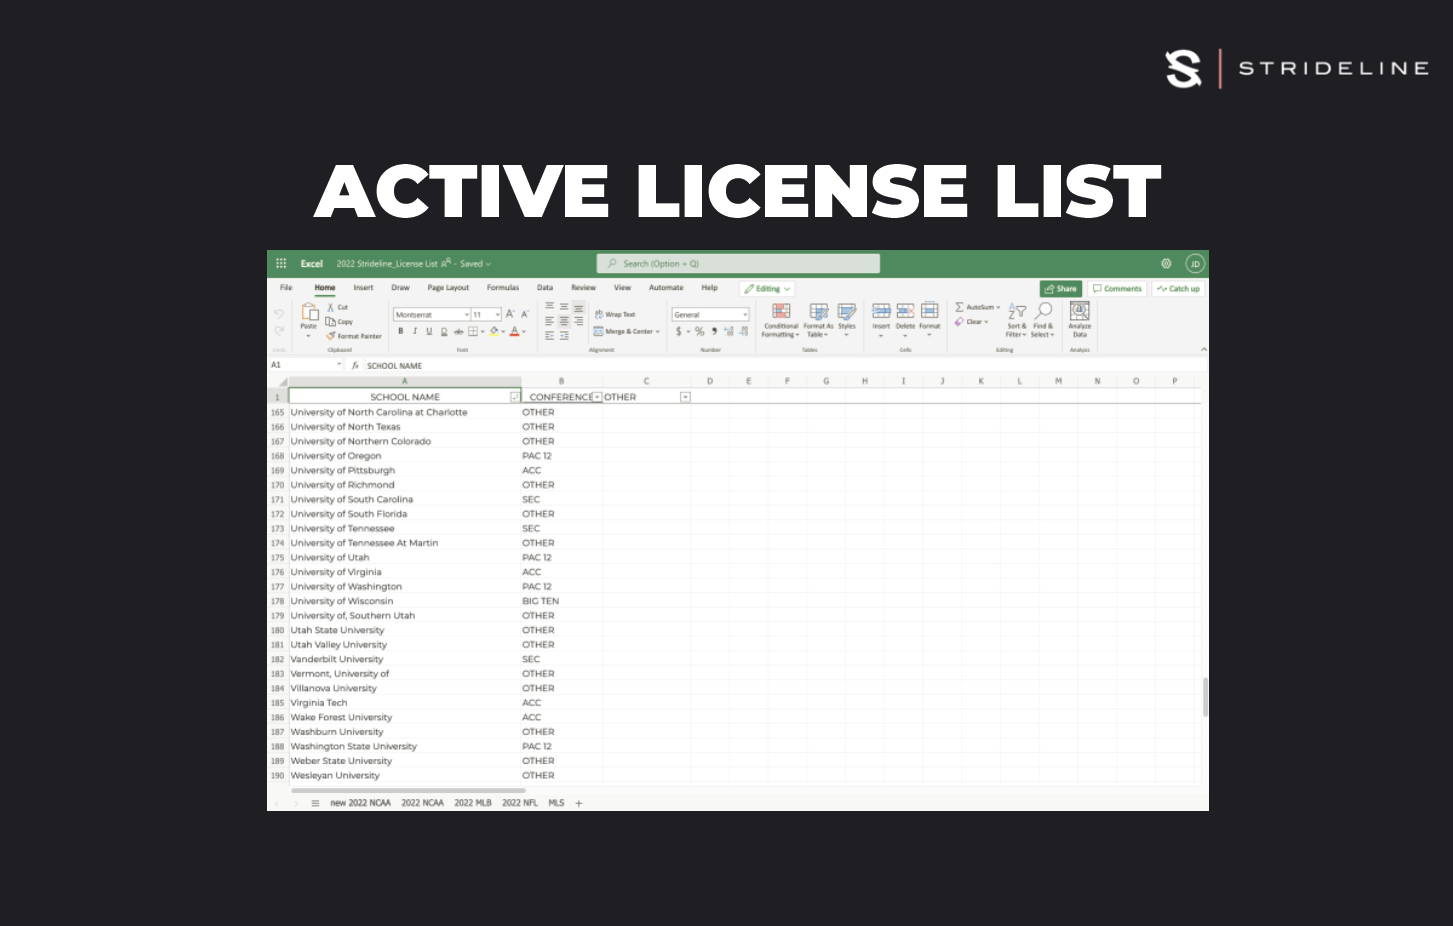Open SCHOOL NAME column filter dropdown
This screenshot has height=926, width=1453.
[x=515, y=397]
